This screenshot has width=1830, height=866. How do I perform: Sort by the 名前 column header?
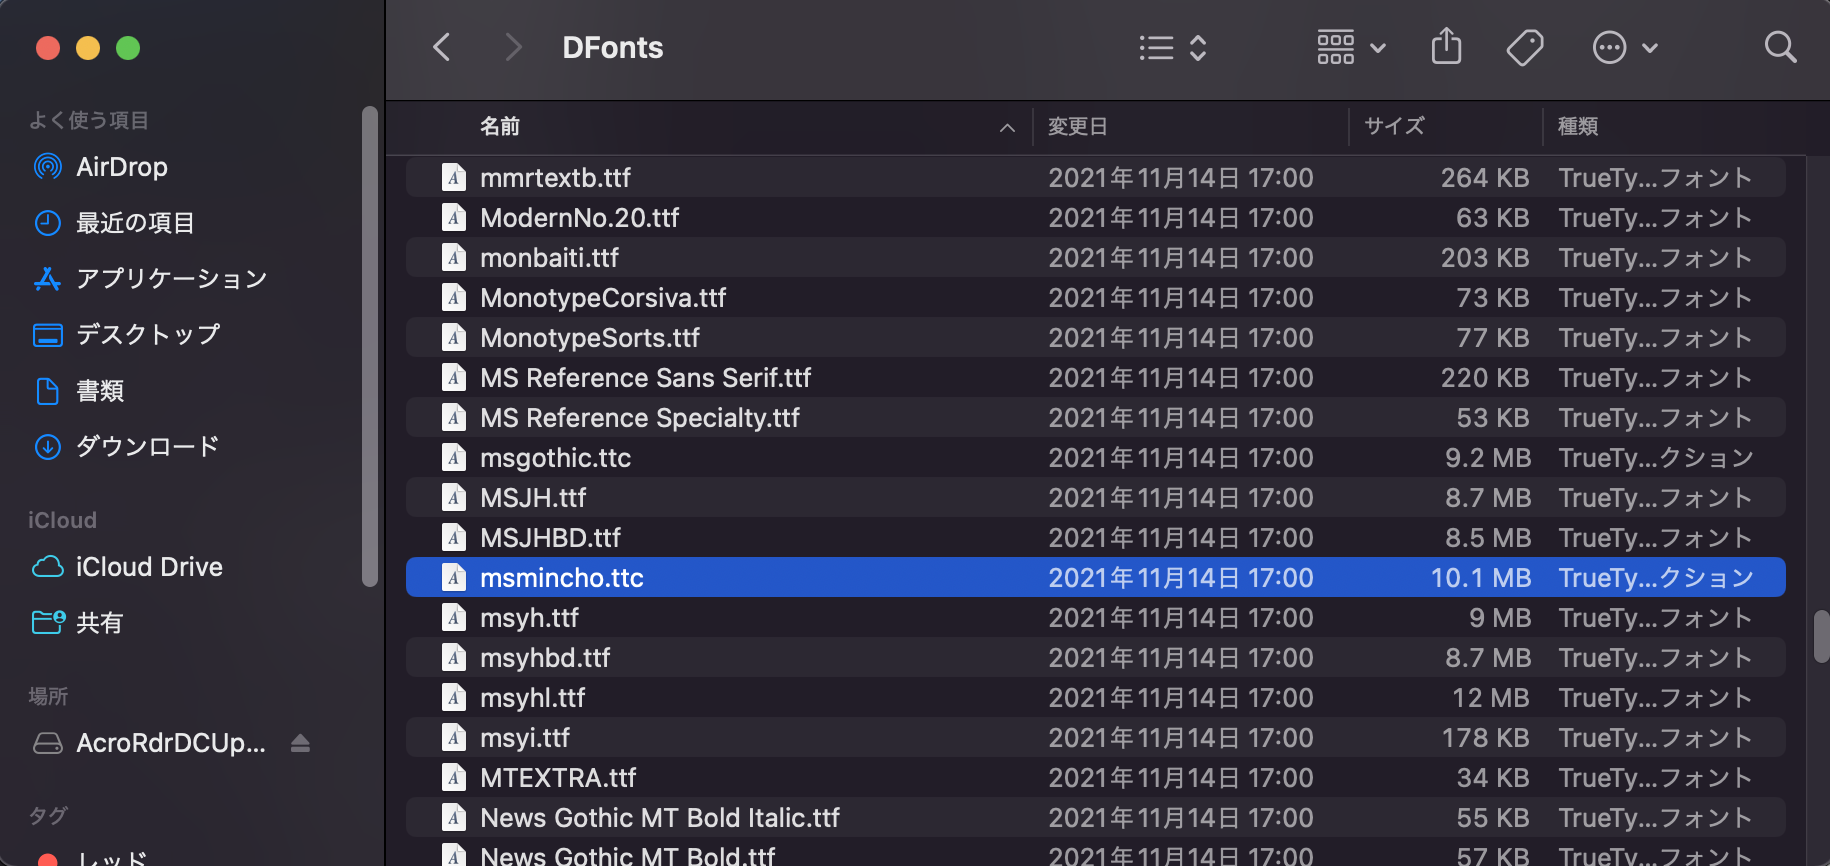point(500,127)
